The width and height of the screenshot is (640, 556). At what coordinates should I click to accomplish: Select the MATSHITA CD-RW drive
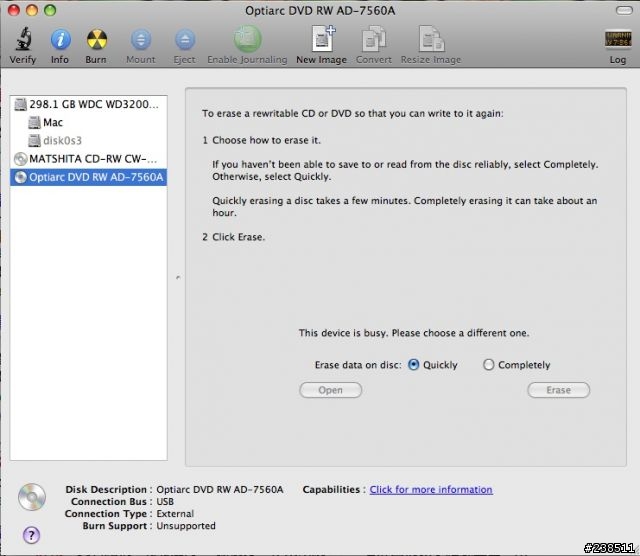click(89, 158)
